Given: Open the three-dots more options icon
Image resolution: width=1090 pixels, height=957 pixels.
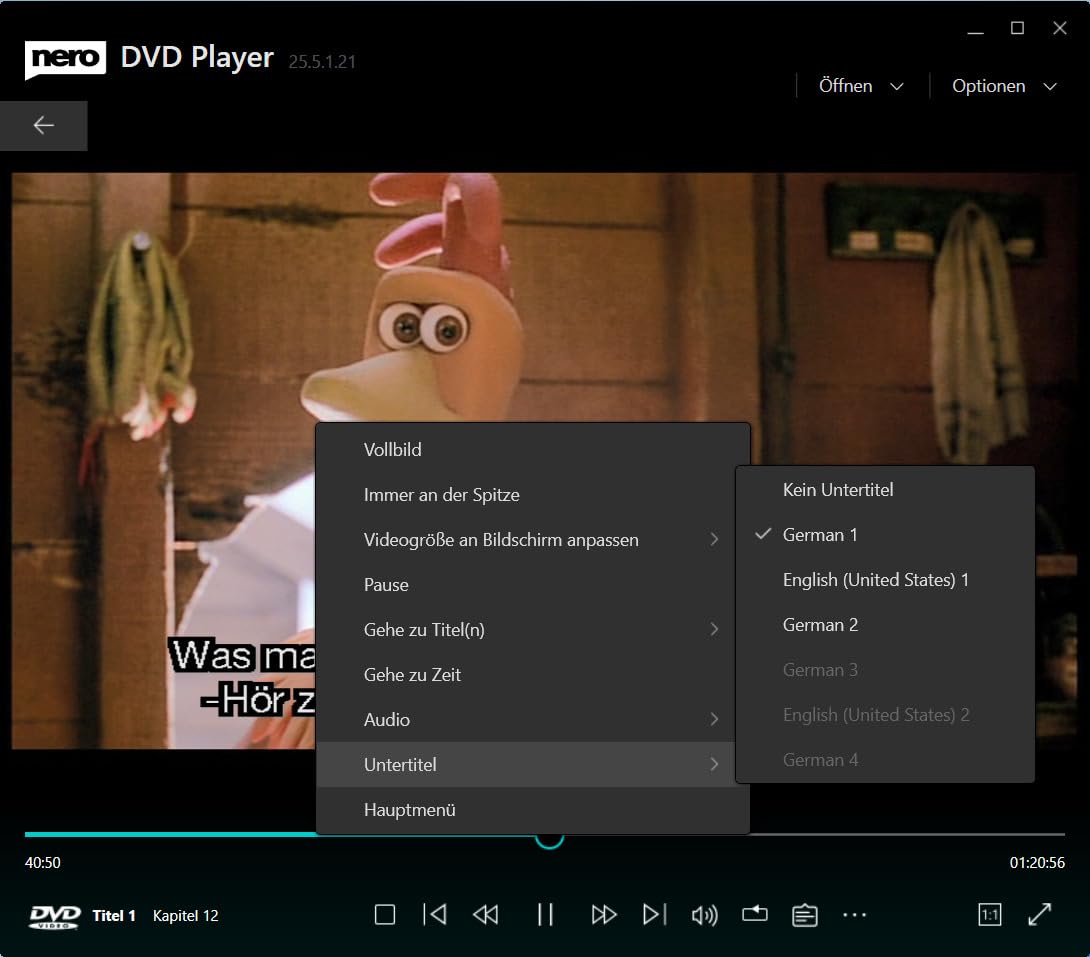Looking at the screenshot, I should (854, 915).
